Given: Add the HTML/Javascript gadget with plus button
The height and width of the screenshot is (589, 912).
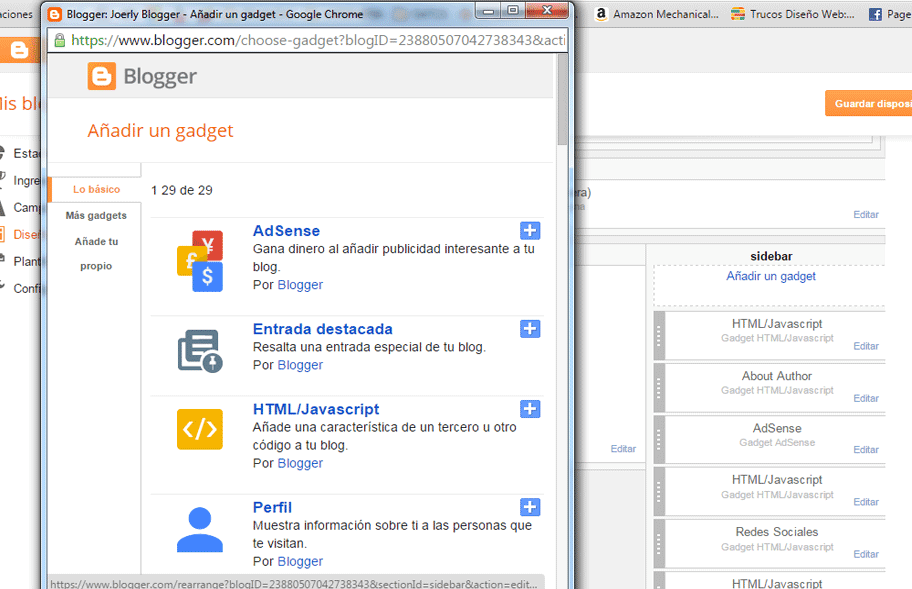Looking at the screenshot, I should (x=530, y=409).
